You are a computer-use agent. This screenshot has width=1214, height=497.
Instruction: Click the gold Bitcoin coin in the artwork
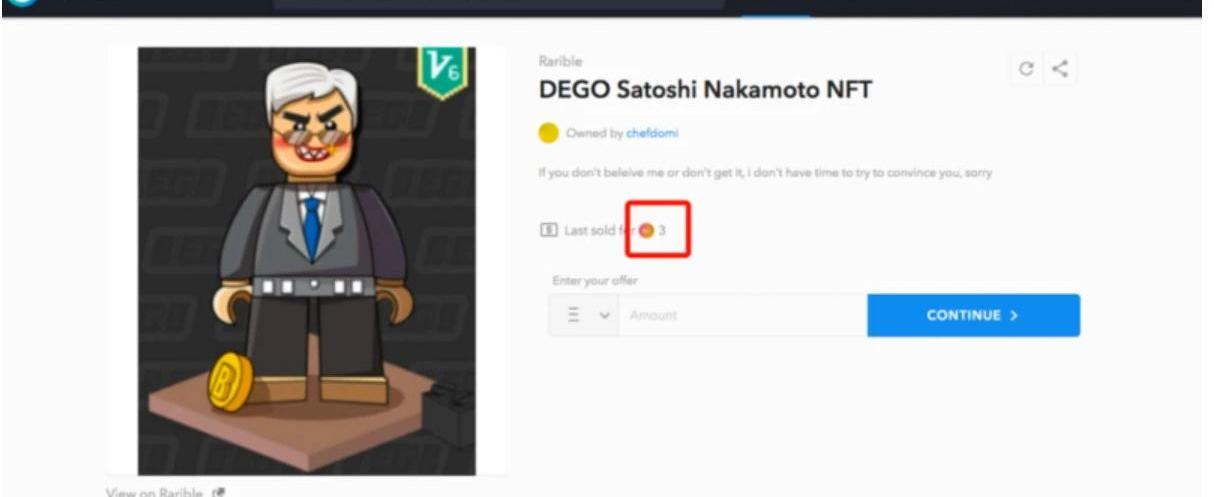229,381
